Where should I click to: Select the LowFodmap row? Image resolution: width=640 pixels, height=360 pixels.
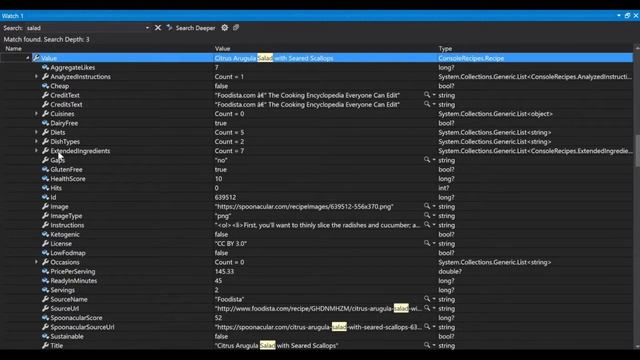tap(317, 253)
